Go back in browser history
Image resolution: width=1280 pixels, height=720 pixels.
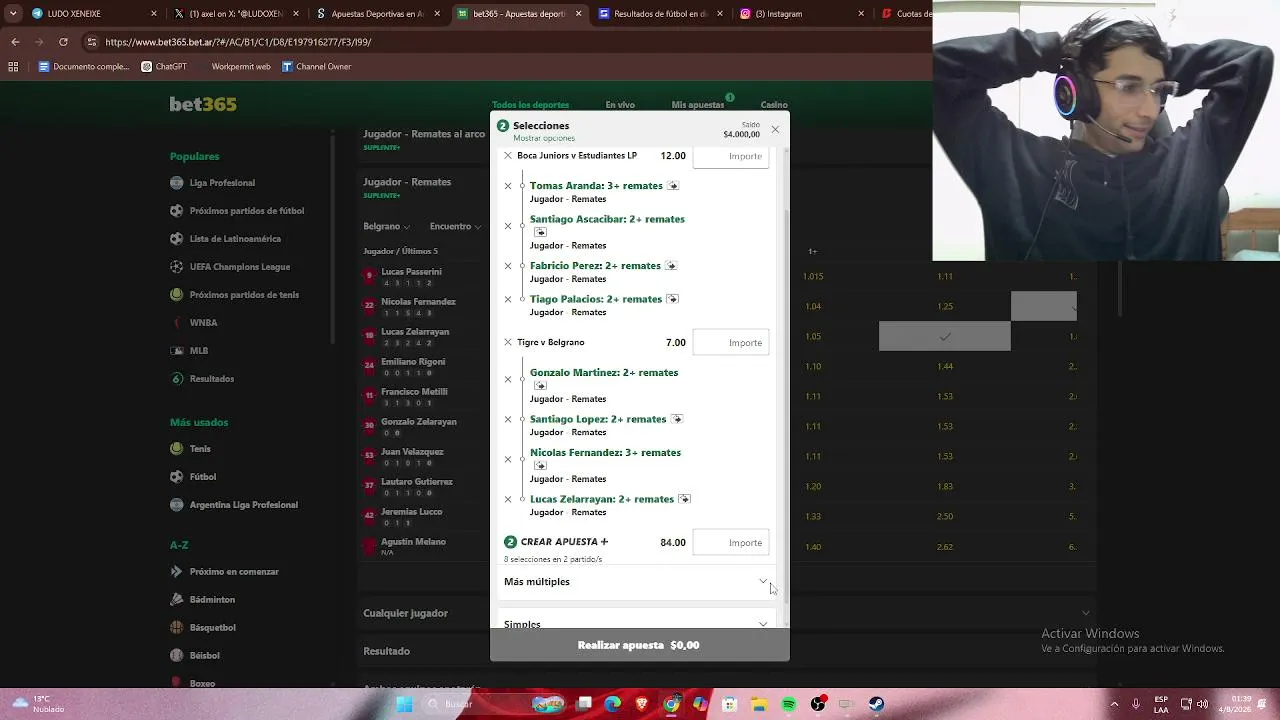[x=15, y=42]
